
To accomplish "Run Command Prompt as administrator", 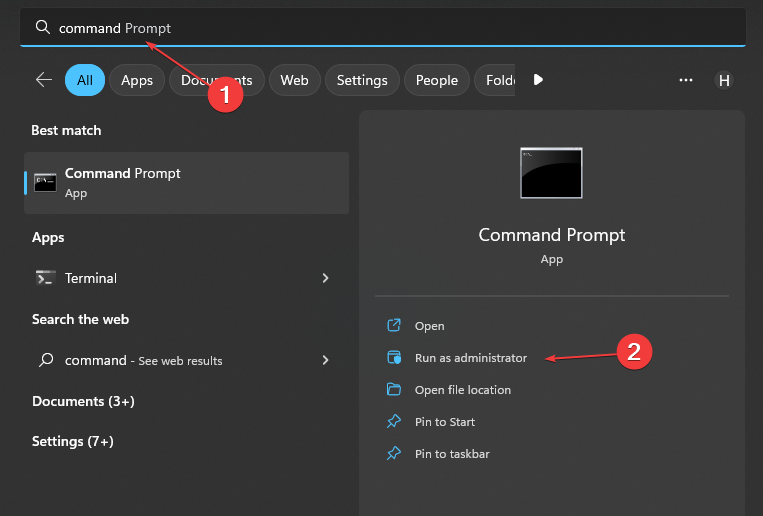I will pyautogui.click(x=470, y=358).
